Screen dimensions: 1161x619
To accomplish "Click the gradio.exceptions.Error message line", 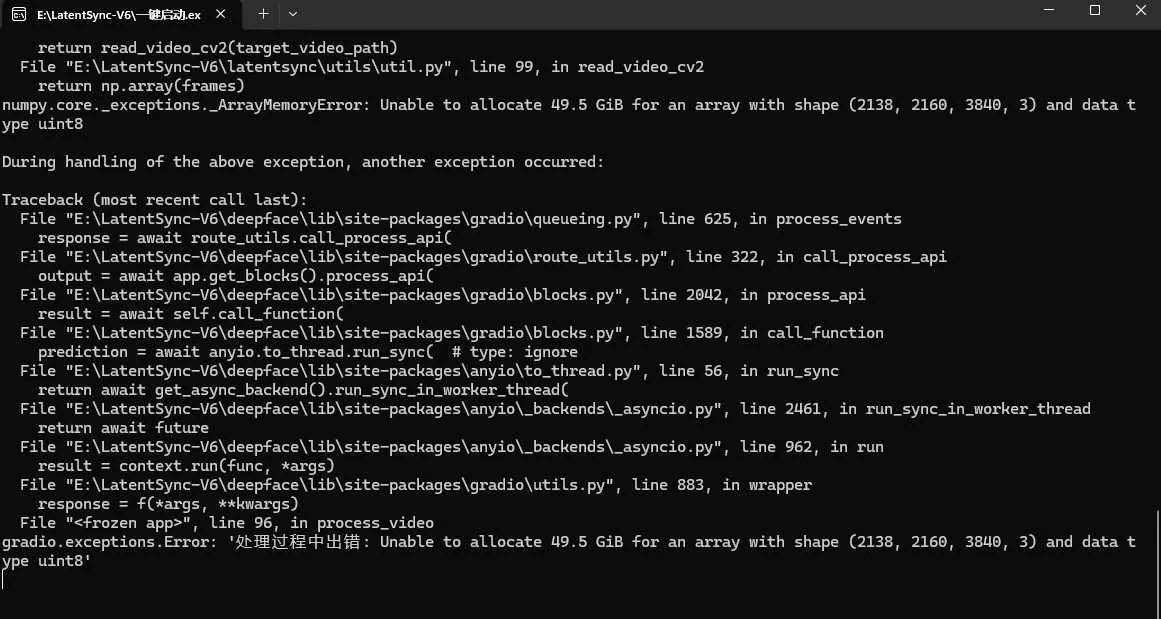I will tap(569, 551).
